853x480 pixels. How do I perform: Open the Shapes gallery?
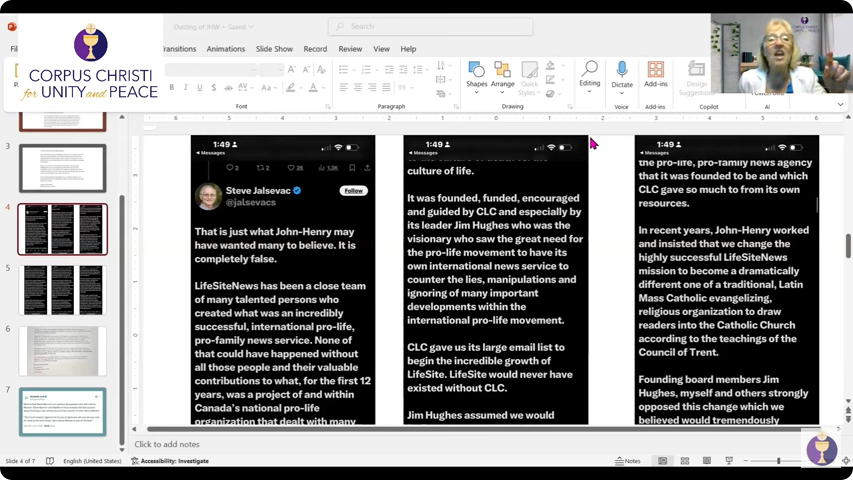(477, 77)
